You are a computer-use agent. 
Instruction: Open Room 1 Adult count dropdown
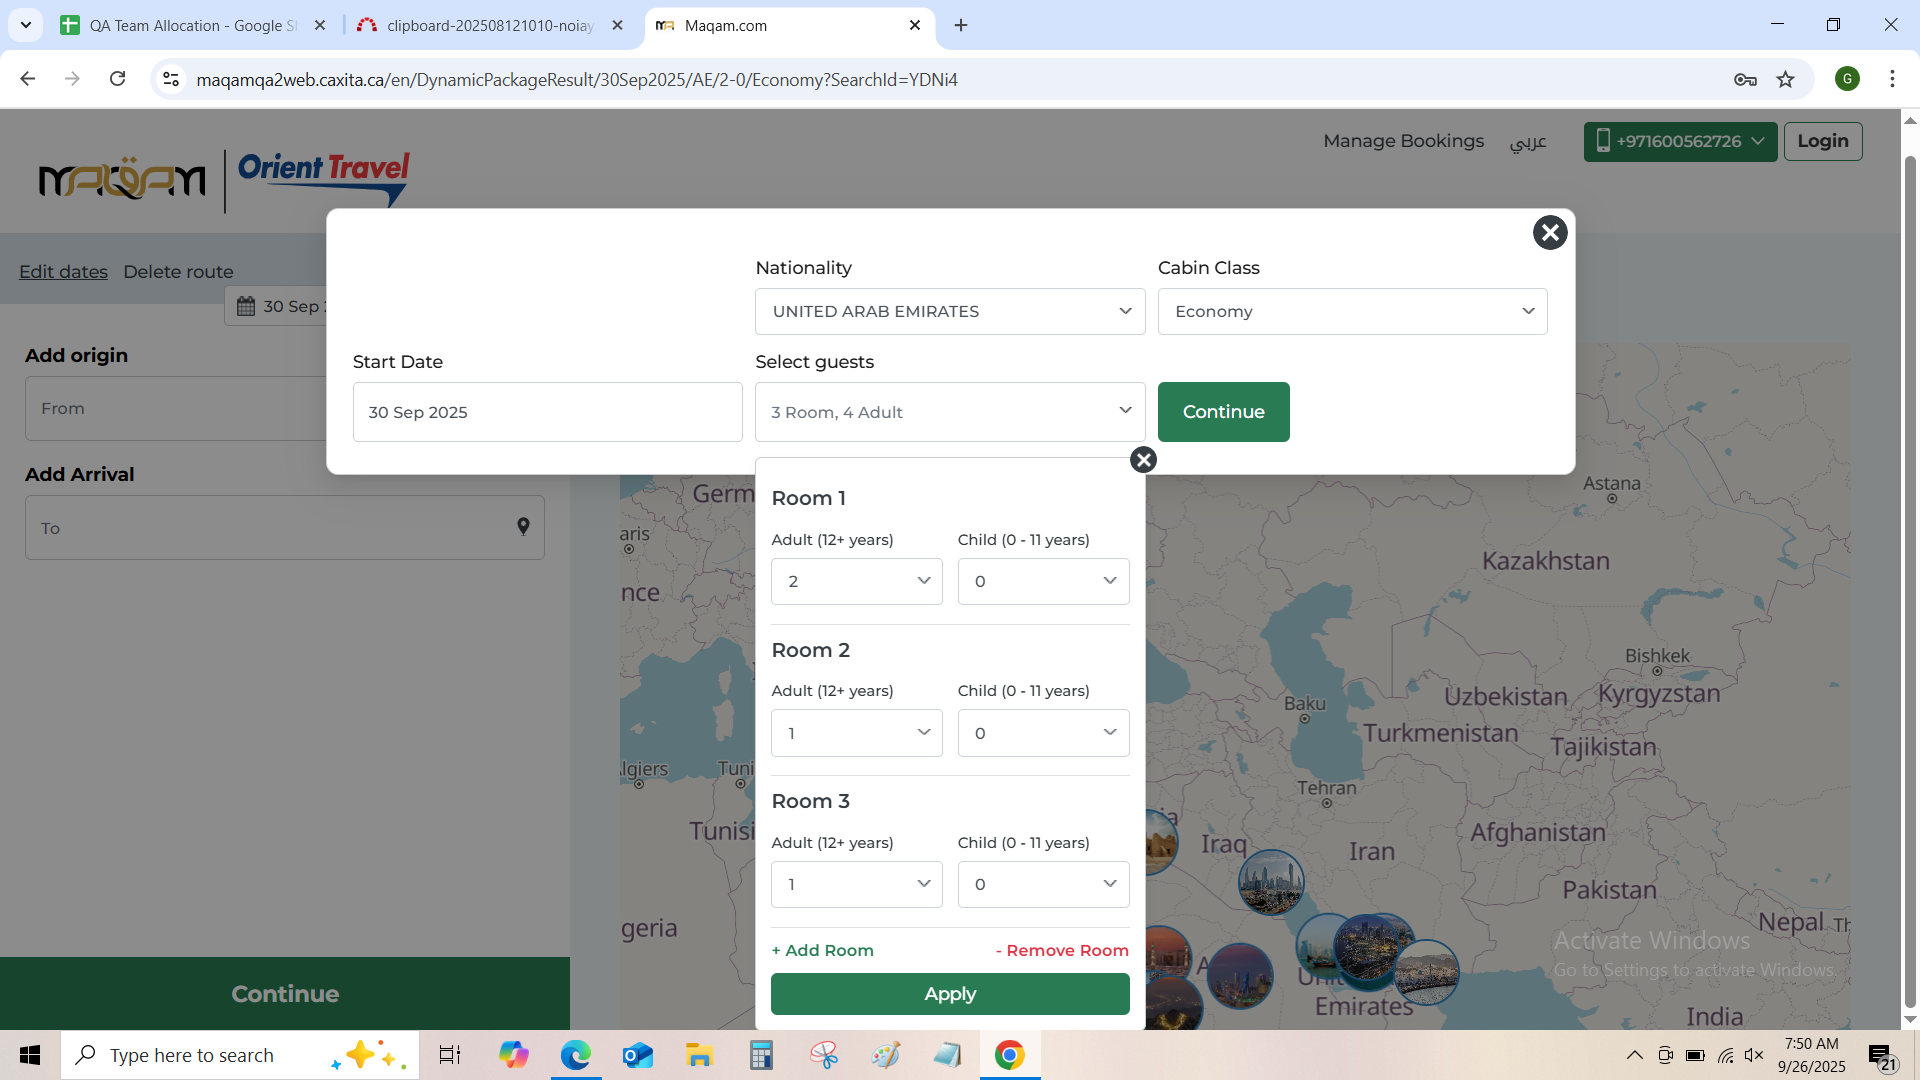pyautogui.click(x=856, y=581)
